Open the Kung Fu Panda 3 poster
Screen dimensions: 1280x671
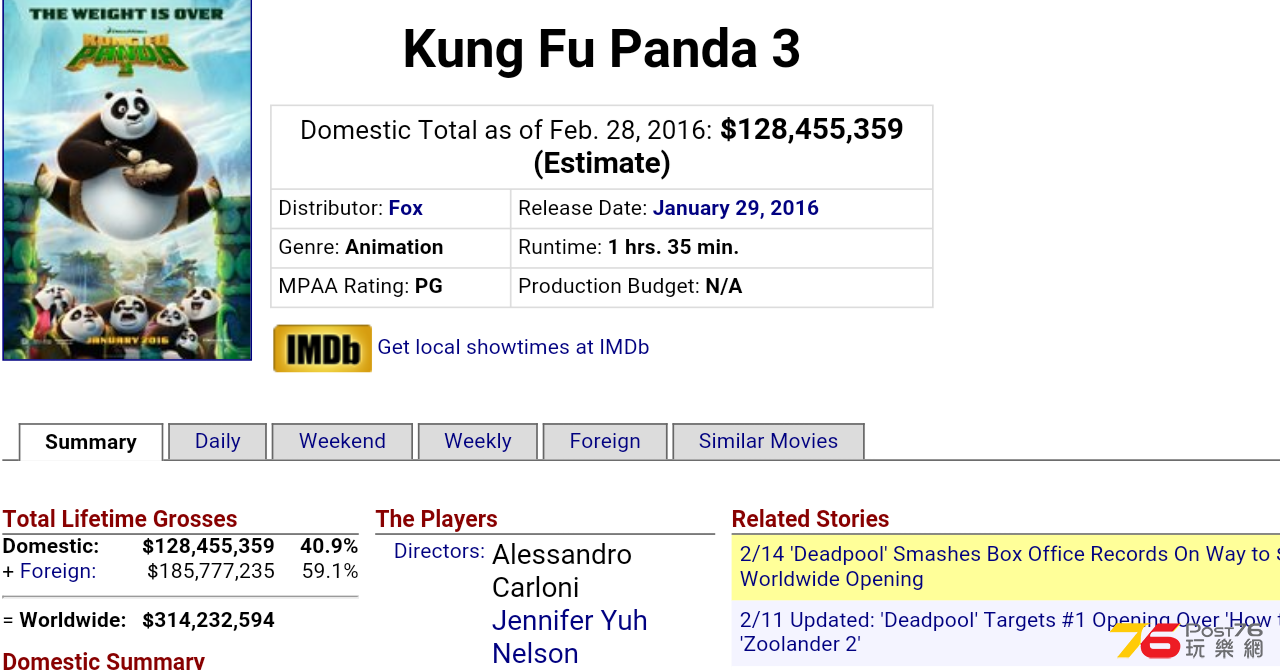pyautogui.click(x=127, y=180)
